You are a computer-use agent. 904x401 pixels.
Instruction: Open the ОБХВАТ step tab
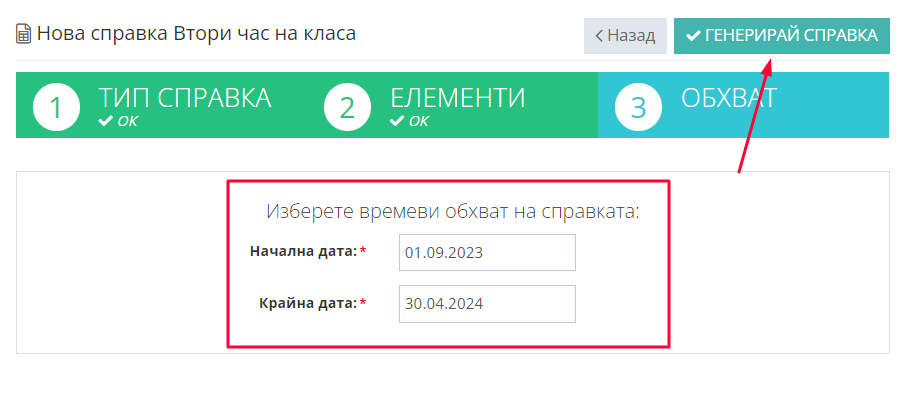(744, 105)
